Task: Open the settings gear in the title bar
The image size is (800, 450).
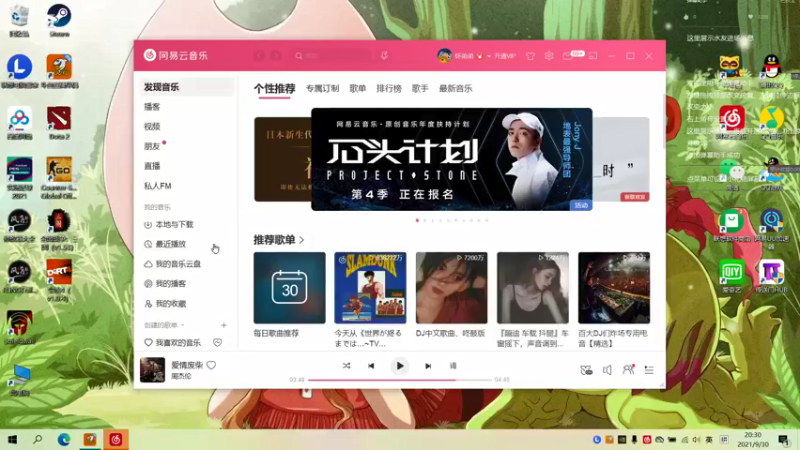Action: pyautogui.click(x=549, y=56)
